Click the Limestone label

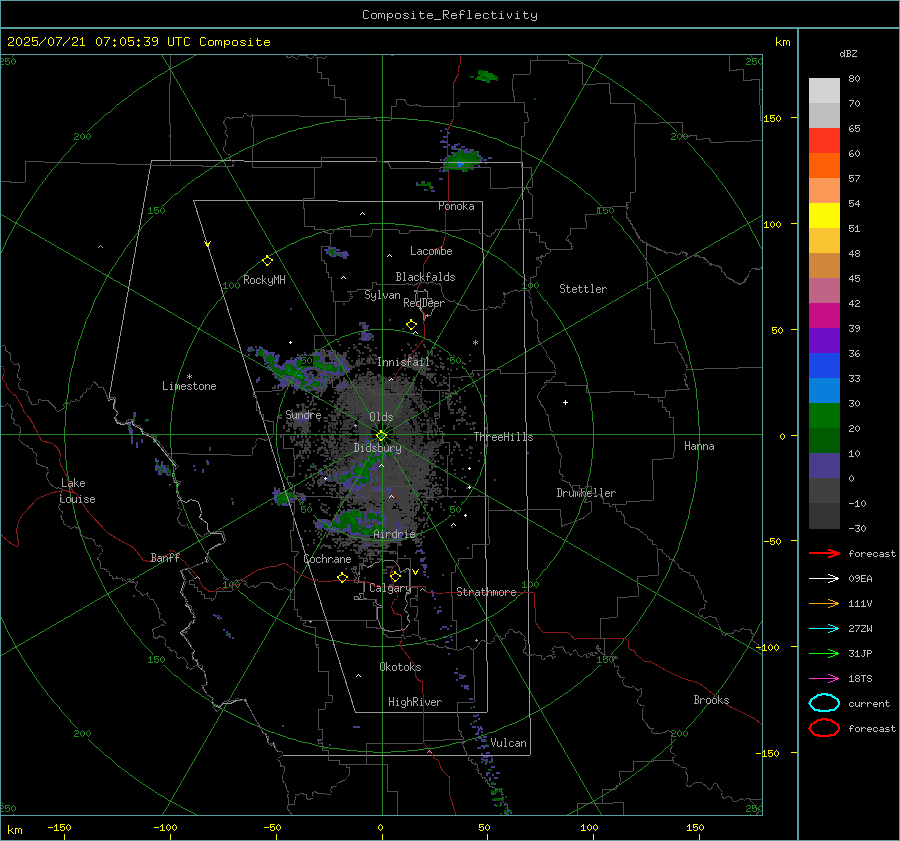(x=189, y=386)
